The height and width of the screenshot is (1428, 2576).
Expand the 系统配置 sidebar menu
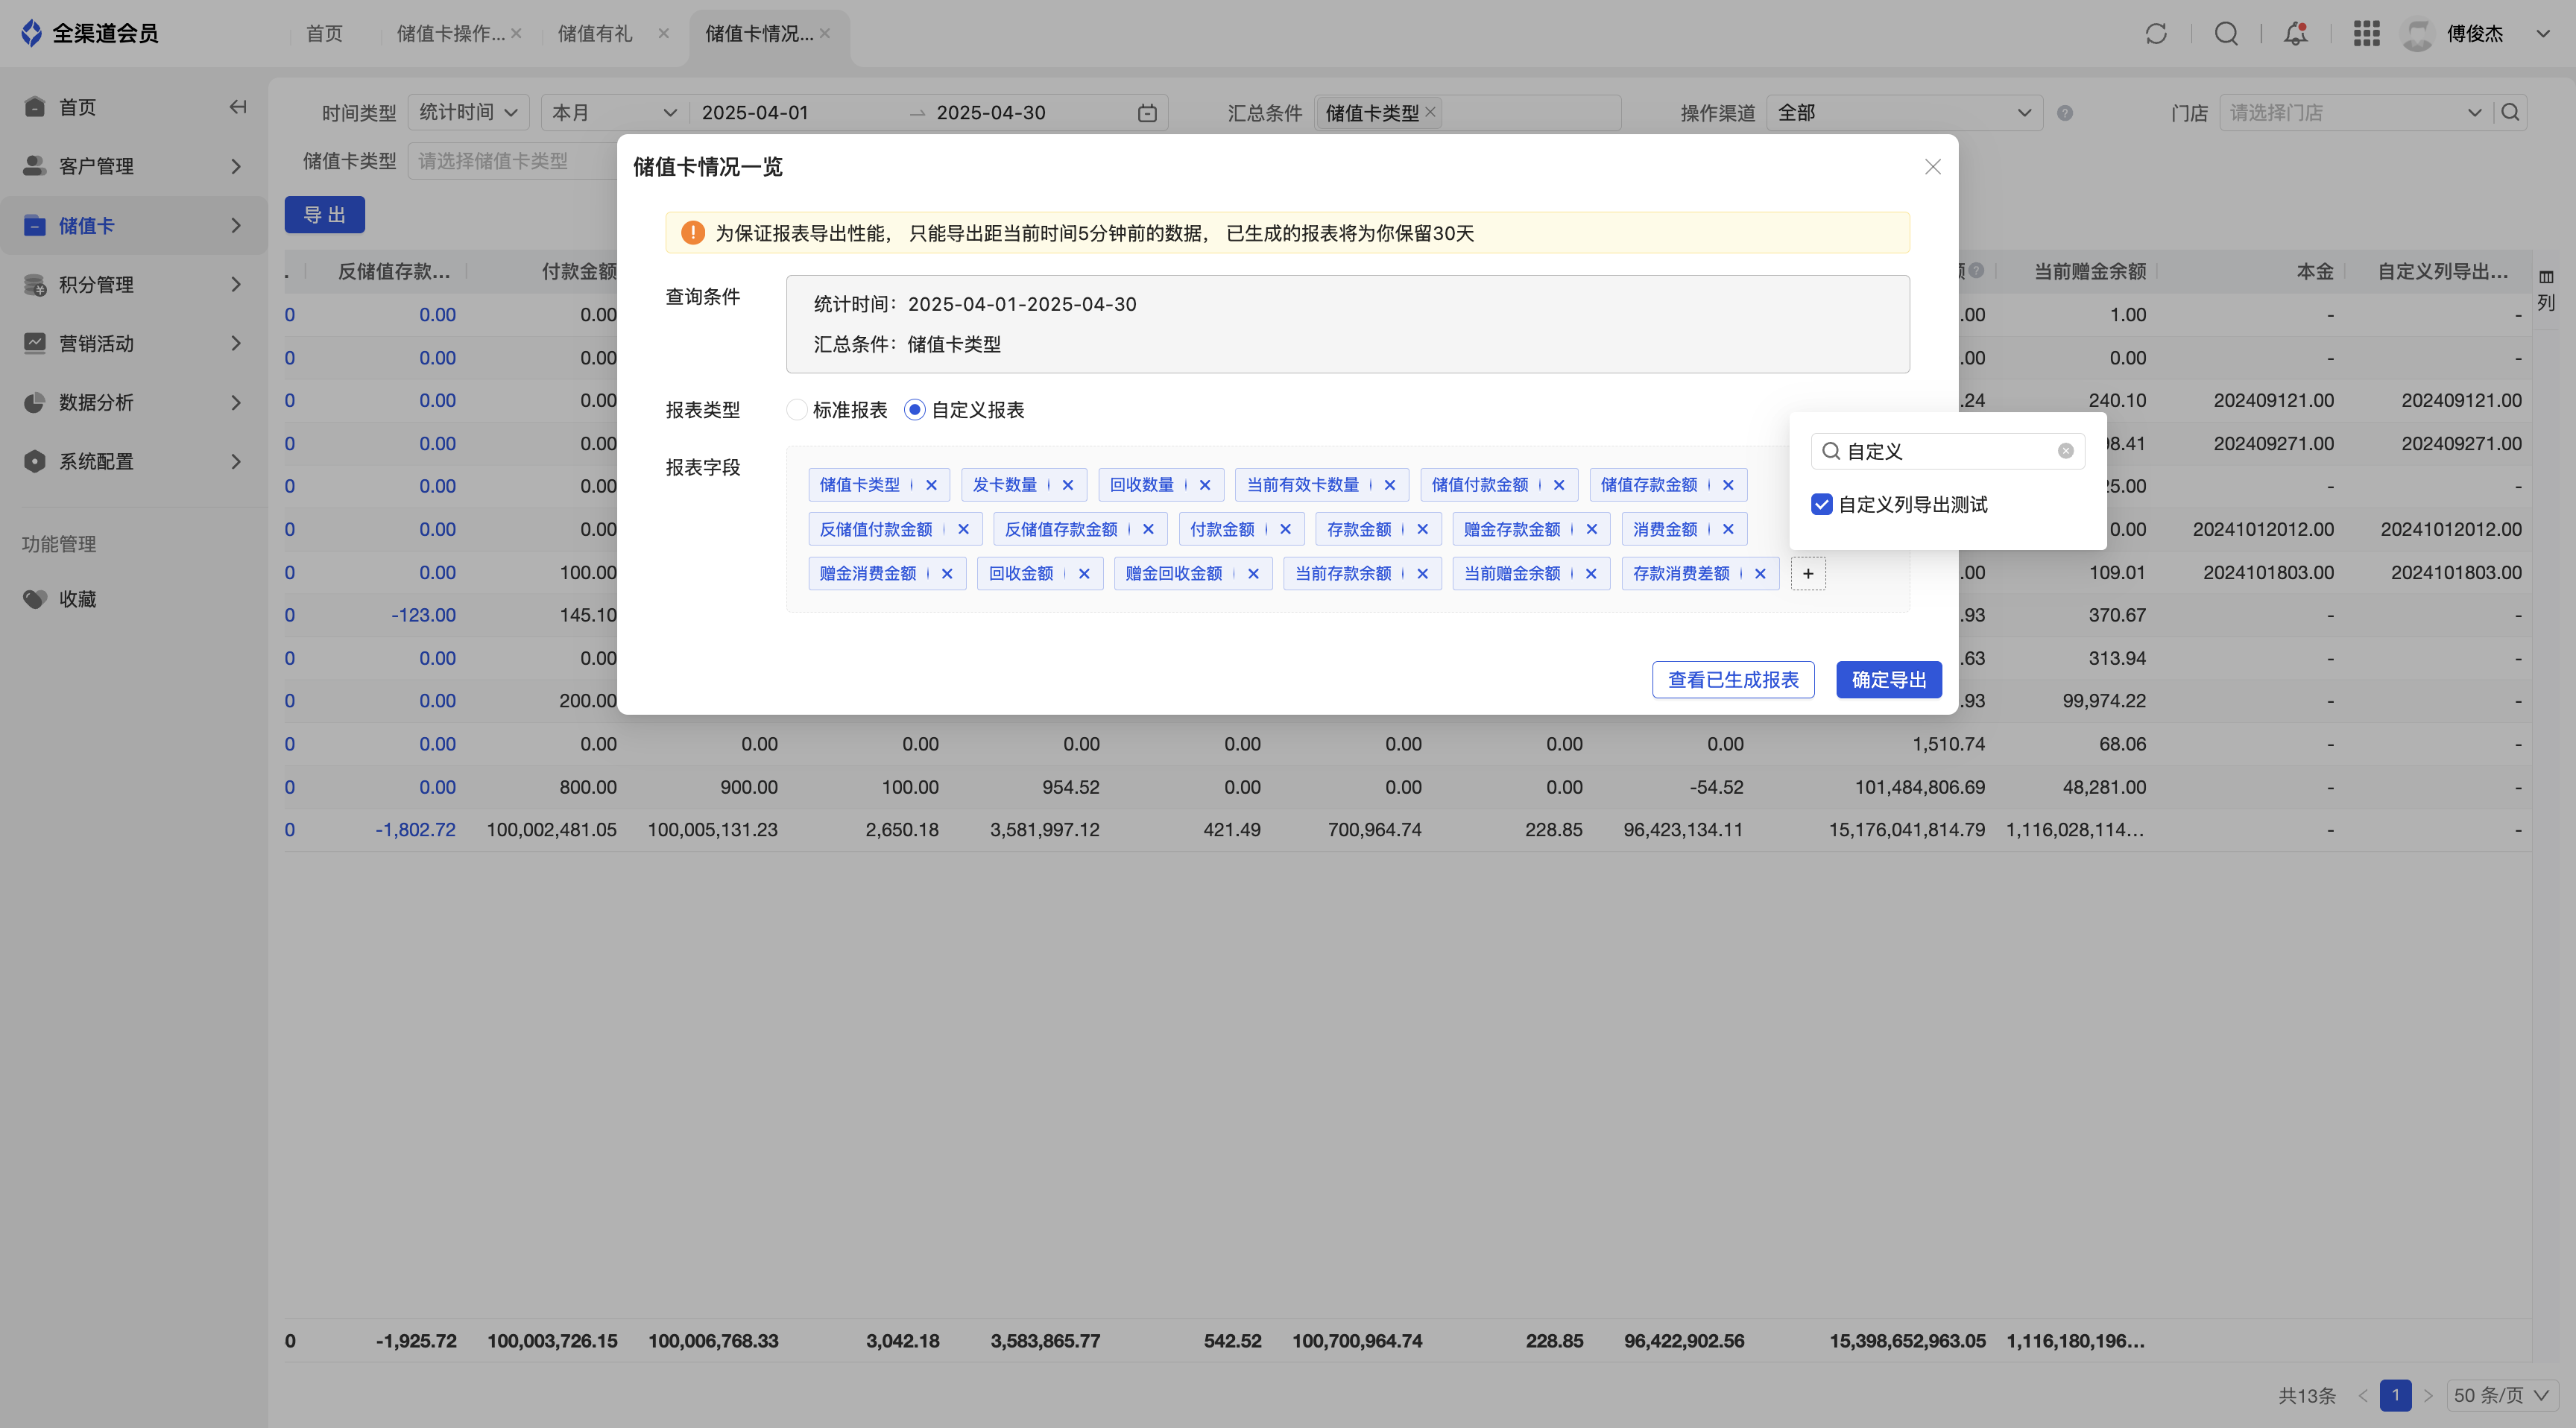[x=133, y=461]
